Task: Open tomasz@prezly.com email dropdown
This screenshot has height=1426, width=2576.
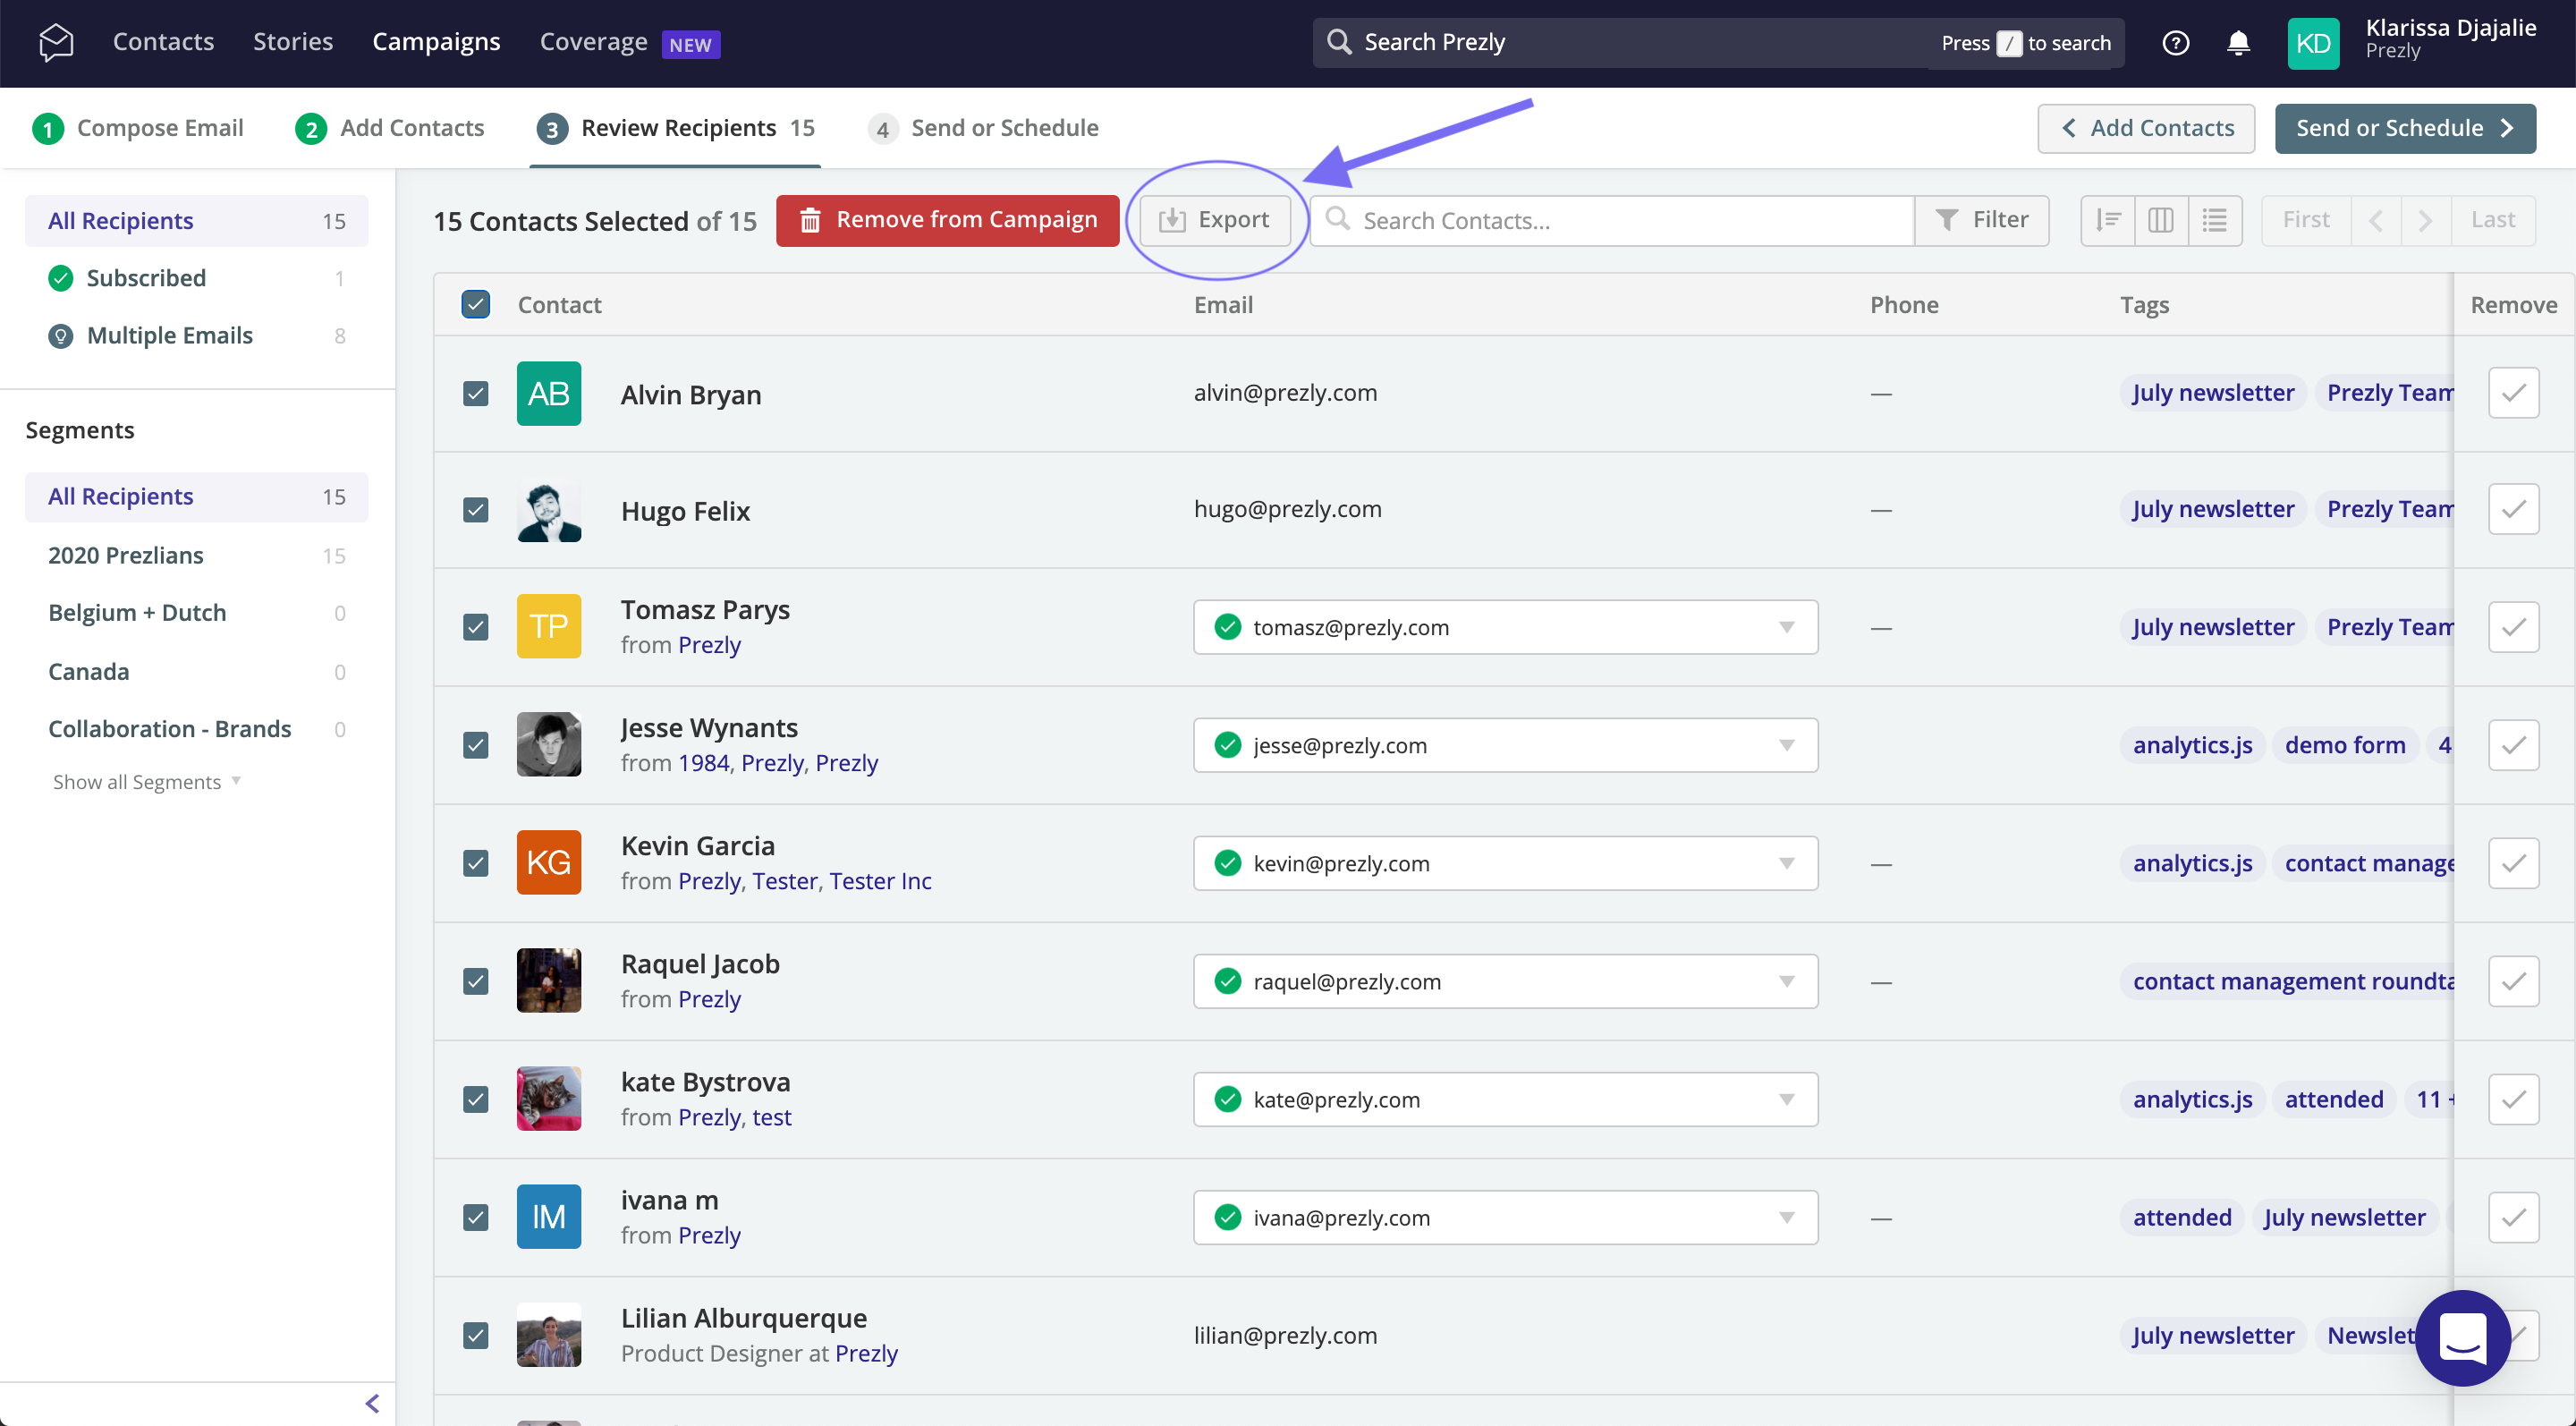Action: pyautogui.click(x=1505, y=627)
